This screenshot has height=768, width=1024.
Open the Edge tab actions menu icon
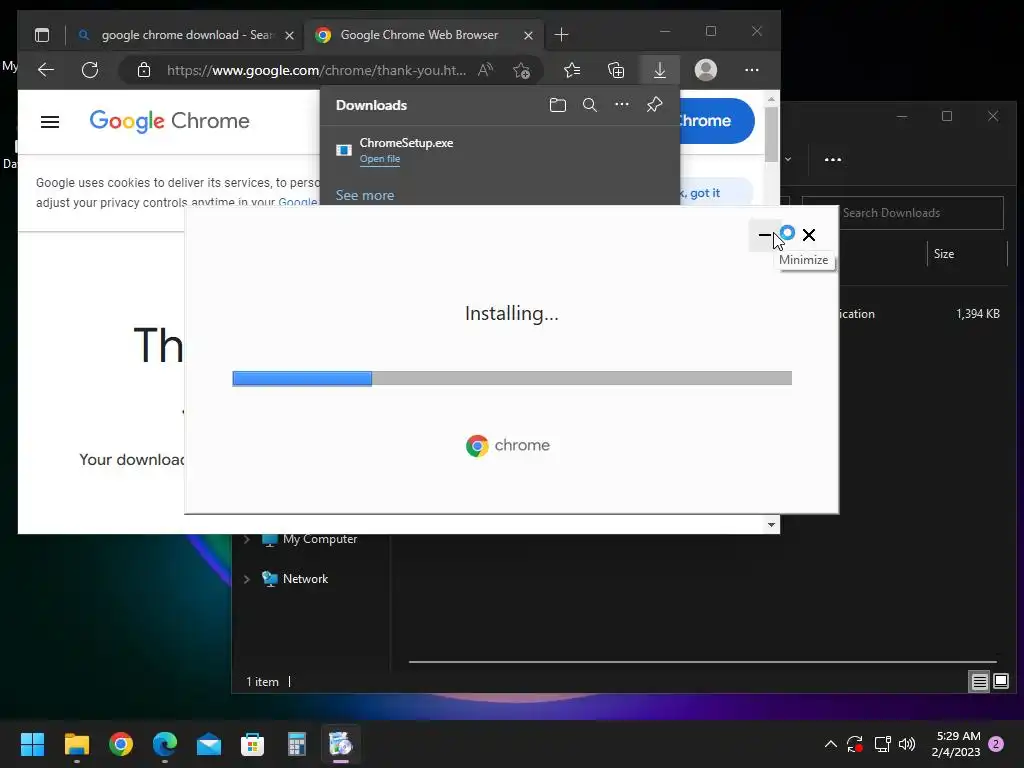(x=42, y=35)
